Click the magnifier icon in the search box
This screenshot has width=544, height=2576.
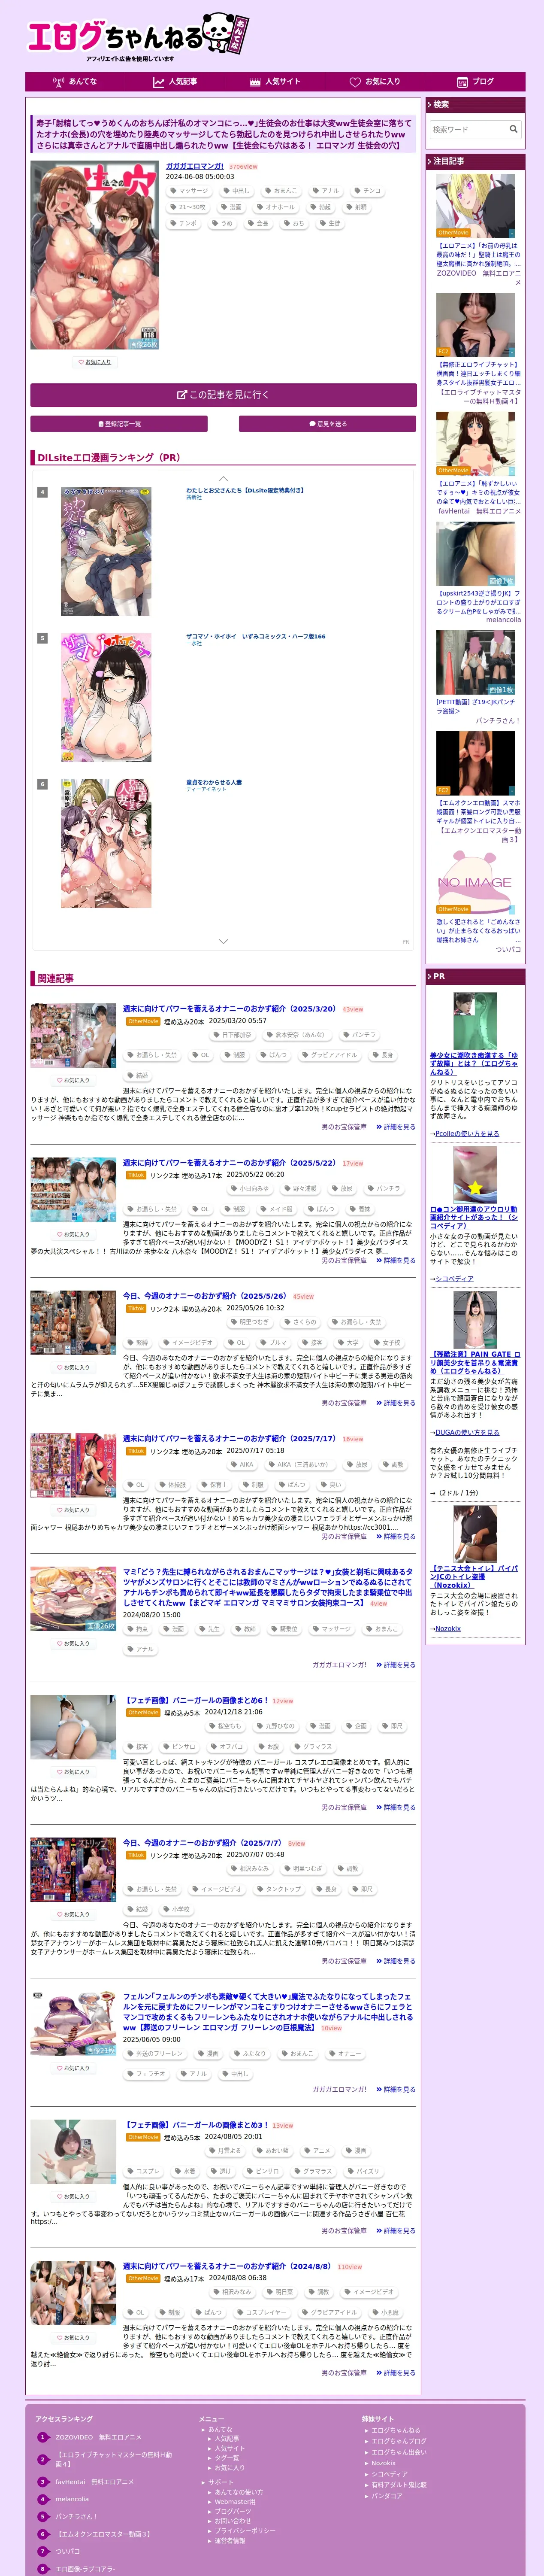pos(513,129)
